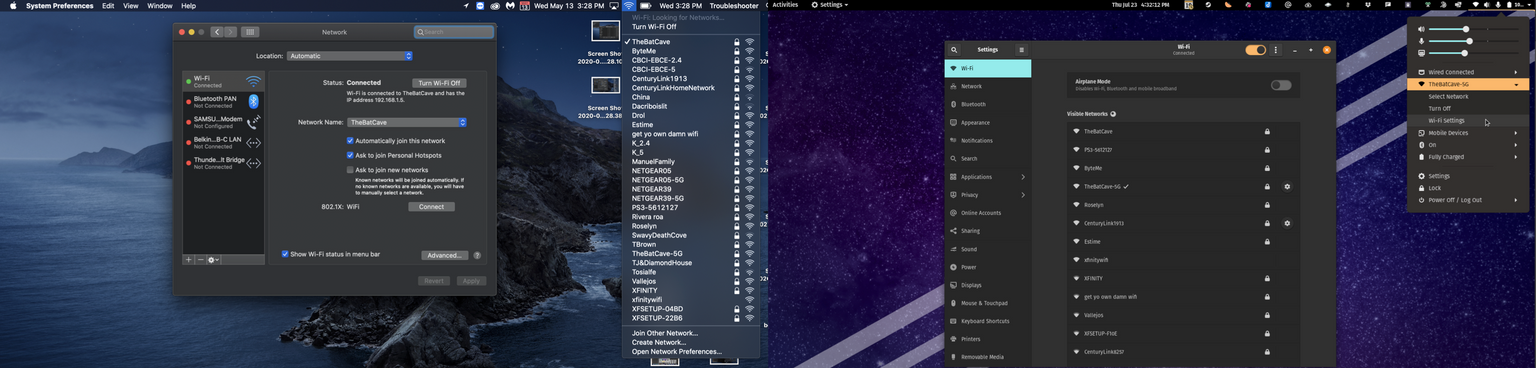
Task: Choose Open Network Preferences menu item
Action: [x=677, y=352]
